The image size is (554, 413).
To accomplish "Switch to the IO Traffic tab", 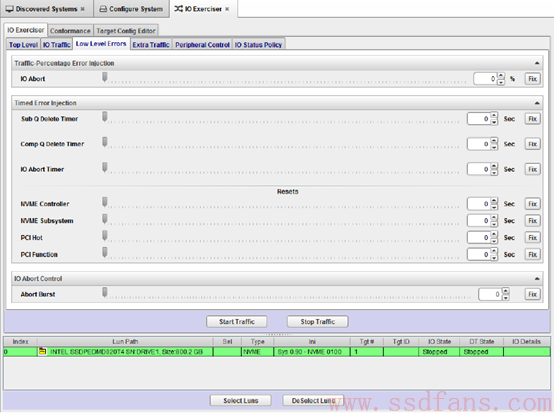I will tap(57, 45).
